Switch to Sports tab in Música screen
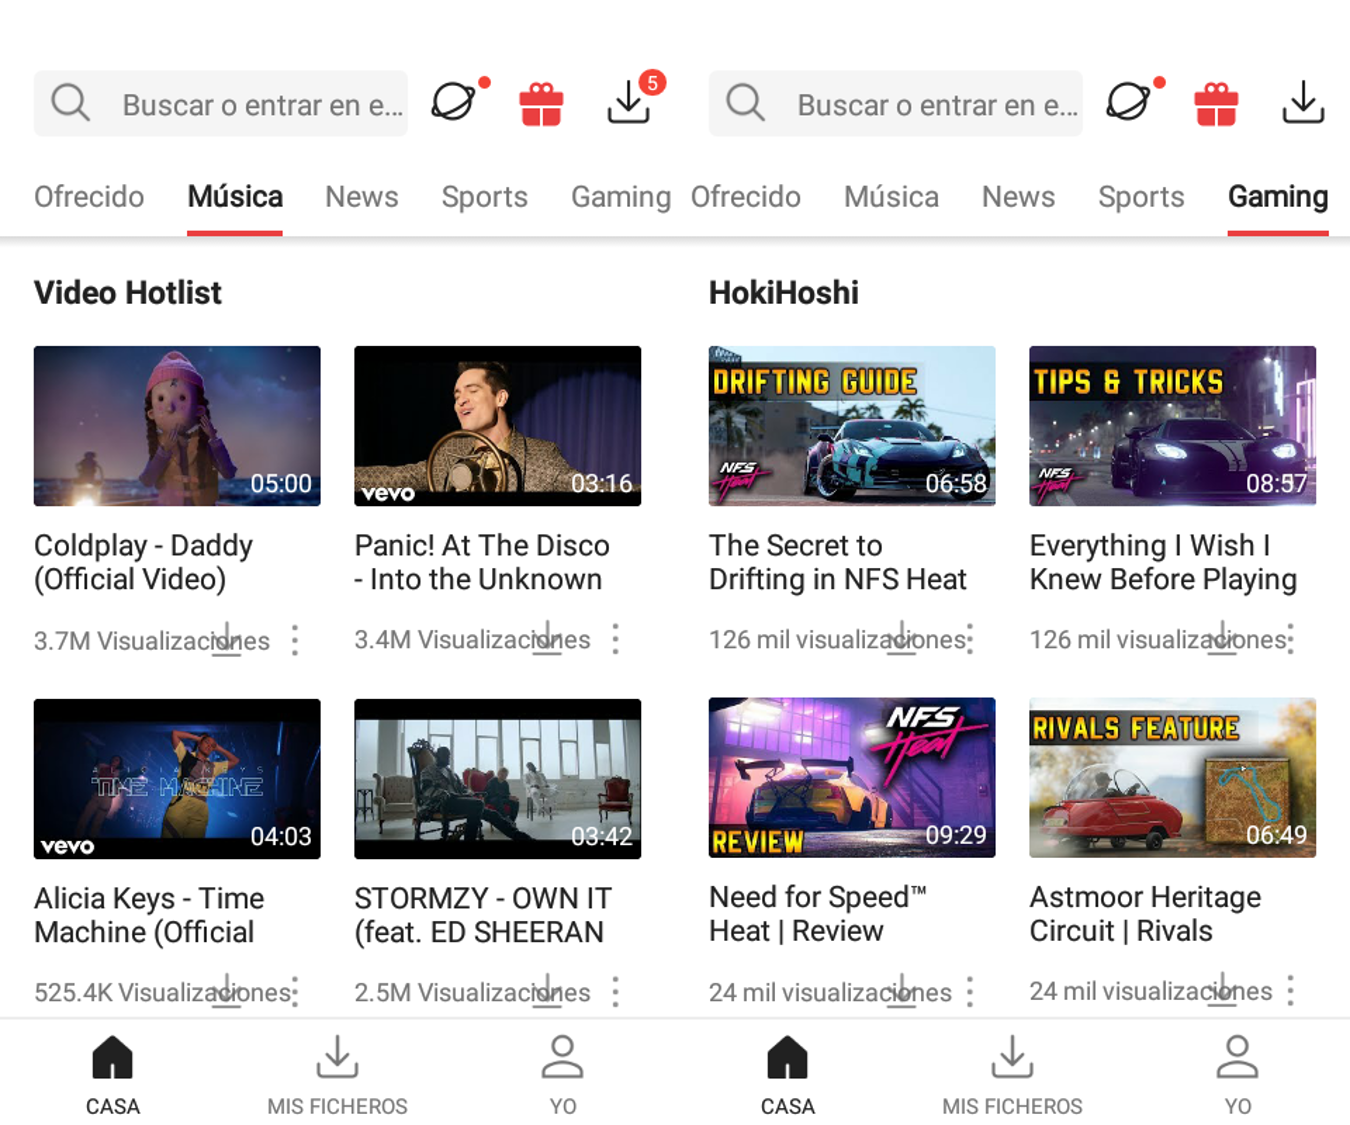Image resolution: width=1350 pixels, height=1125 pixels. point(485,197)
